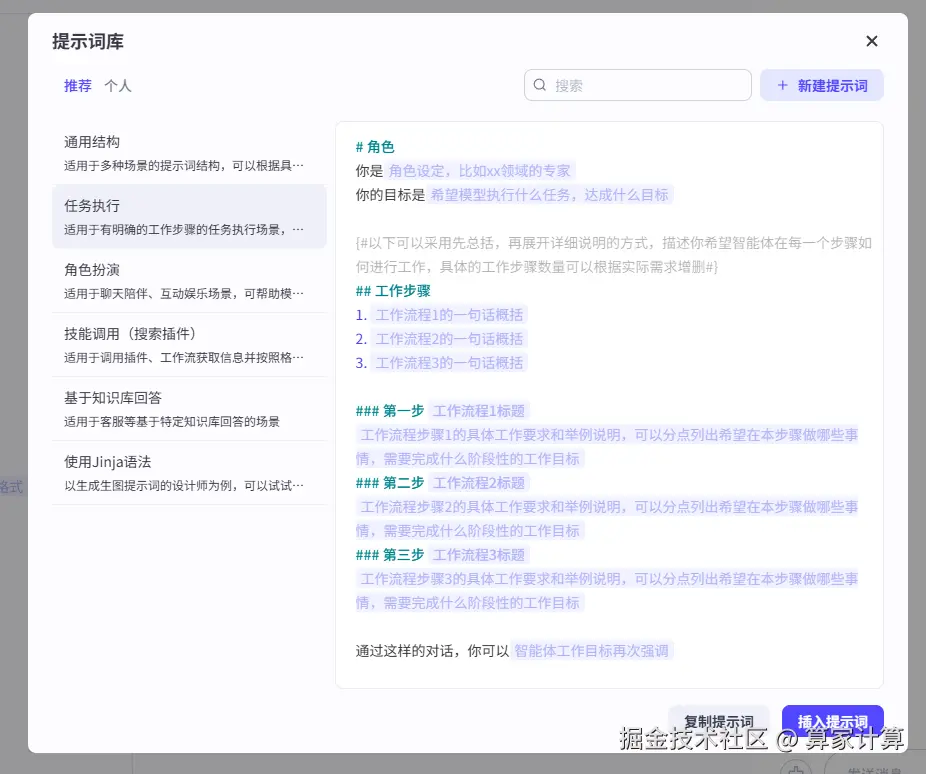Click the 复制提示词 button

point(719,720)
